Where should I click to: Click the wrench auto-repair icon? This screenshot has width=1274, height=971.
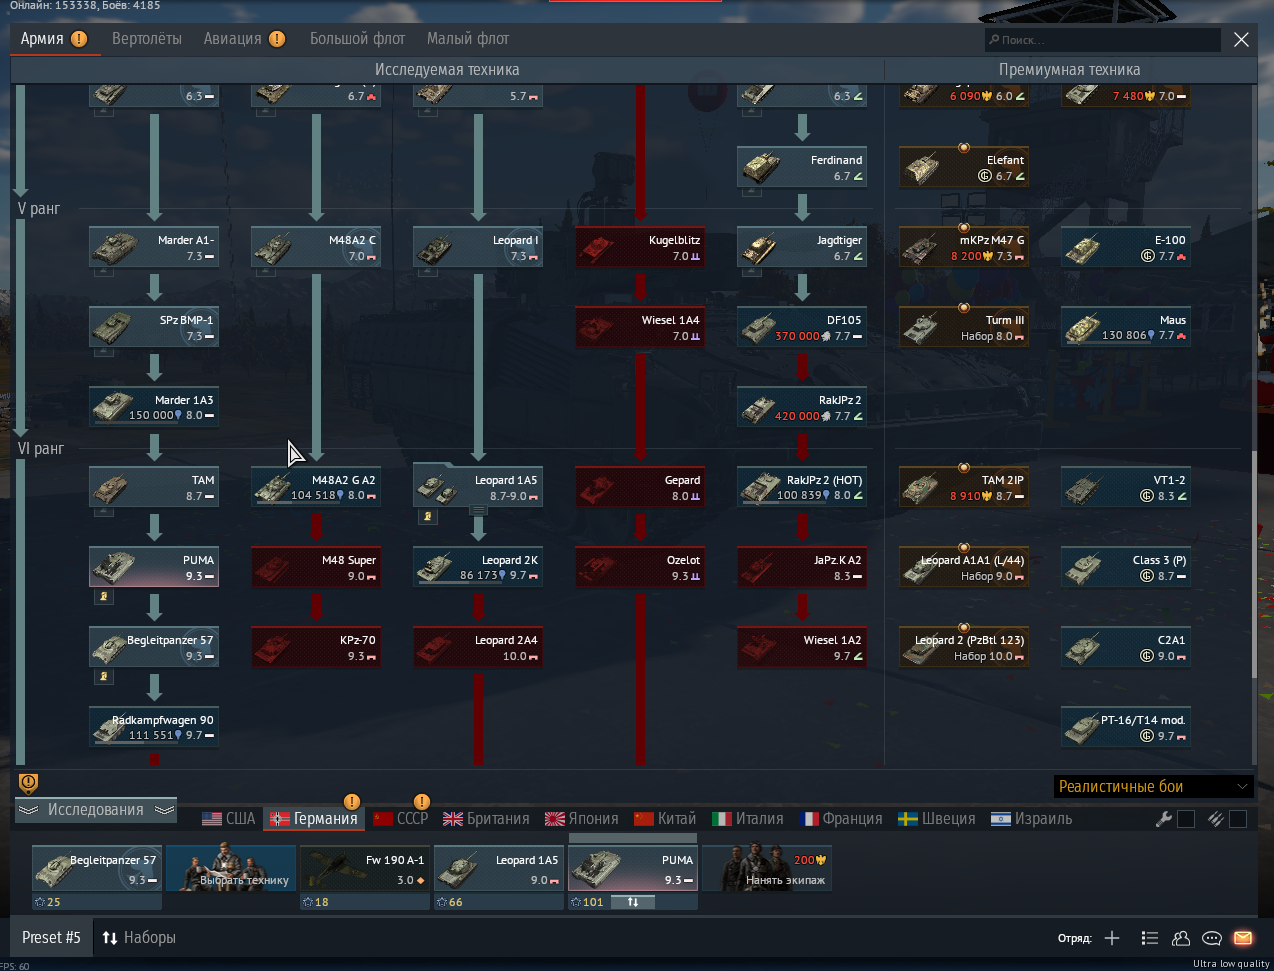point(1163,819)
